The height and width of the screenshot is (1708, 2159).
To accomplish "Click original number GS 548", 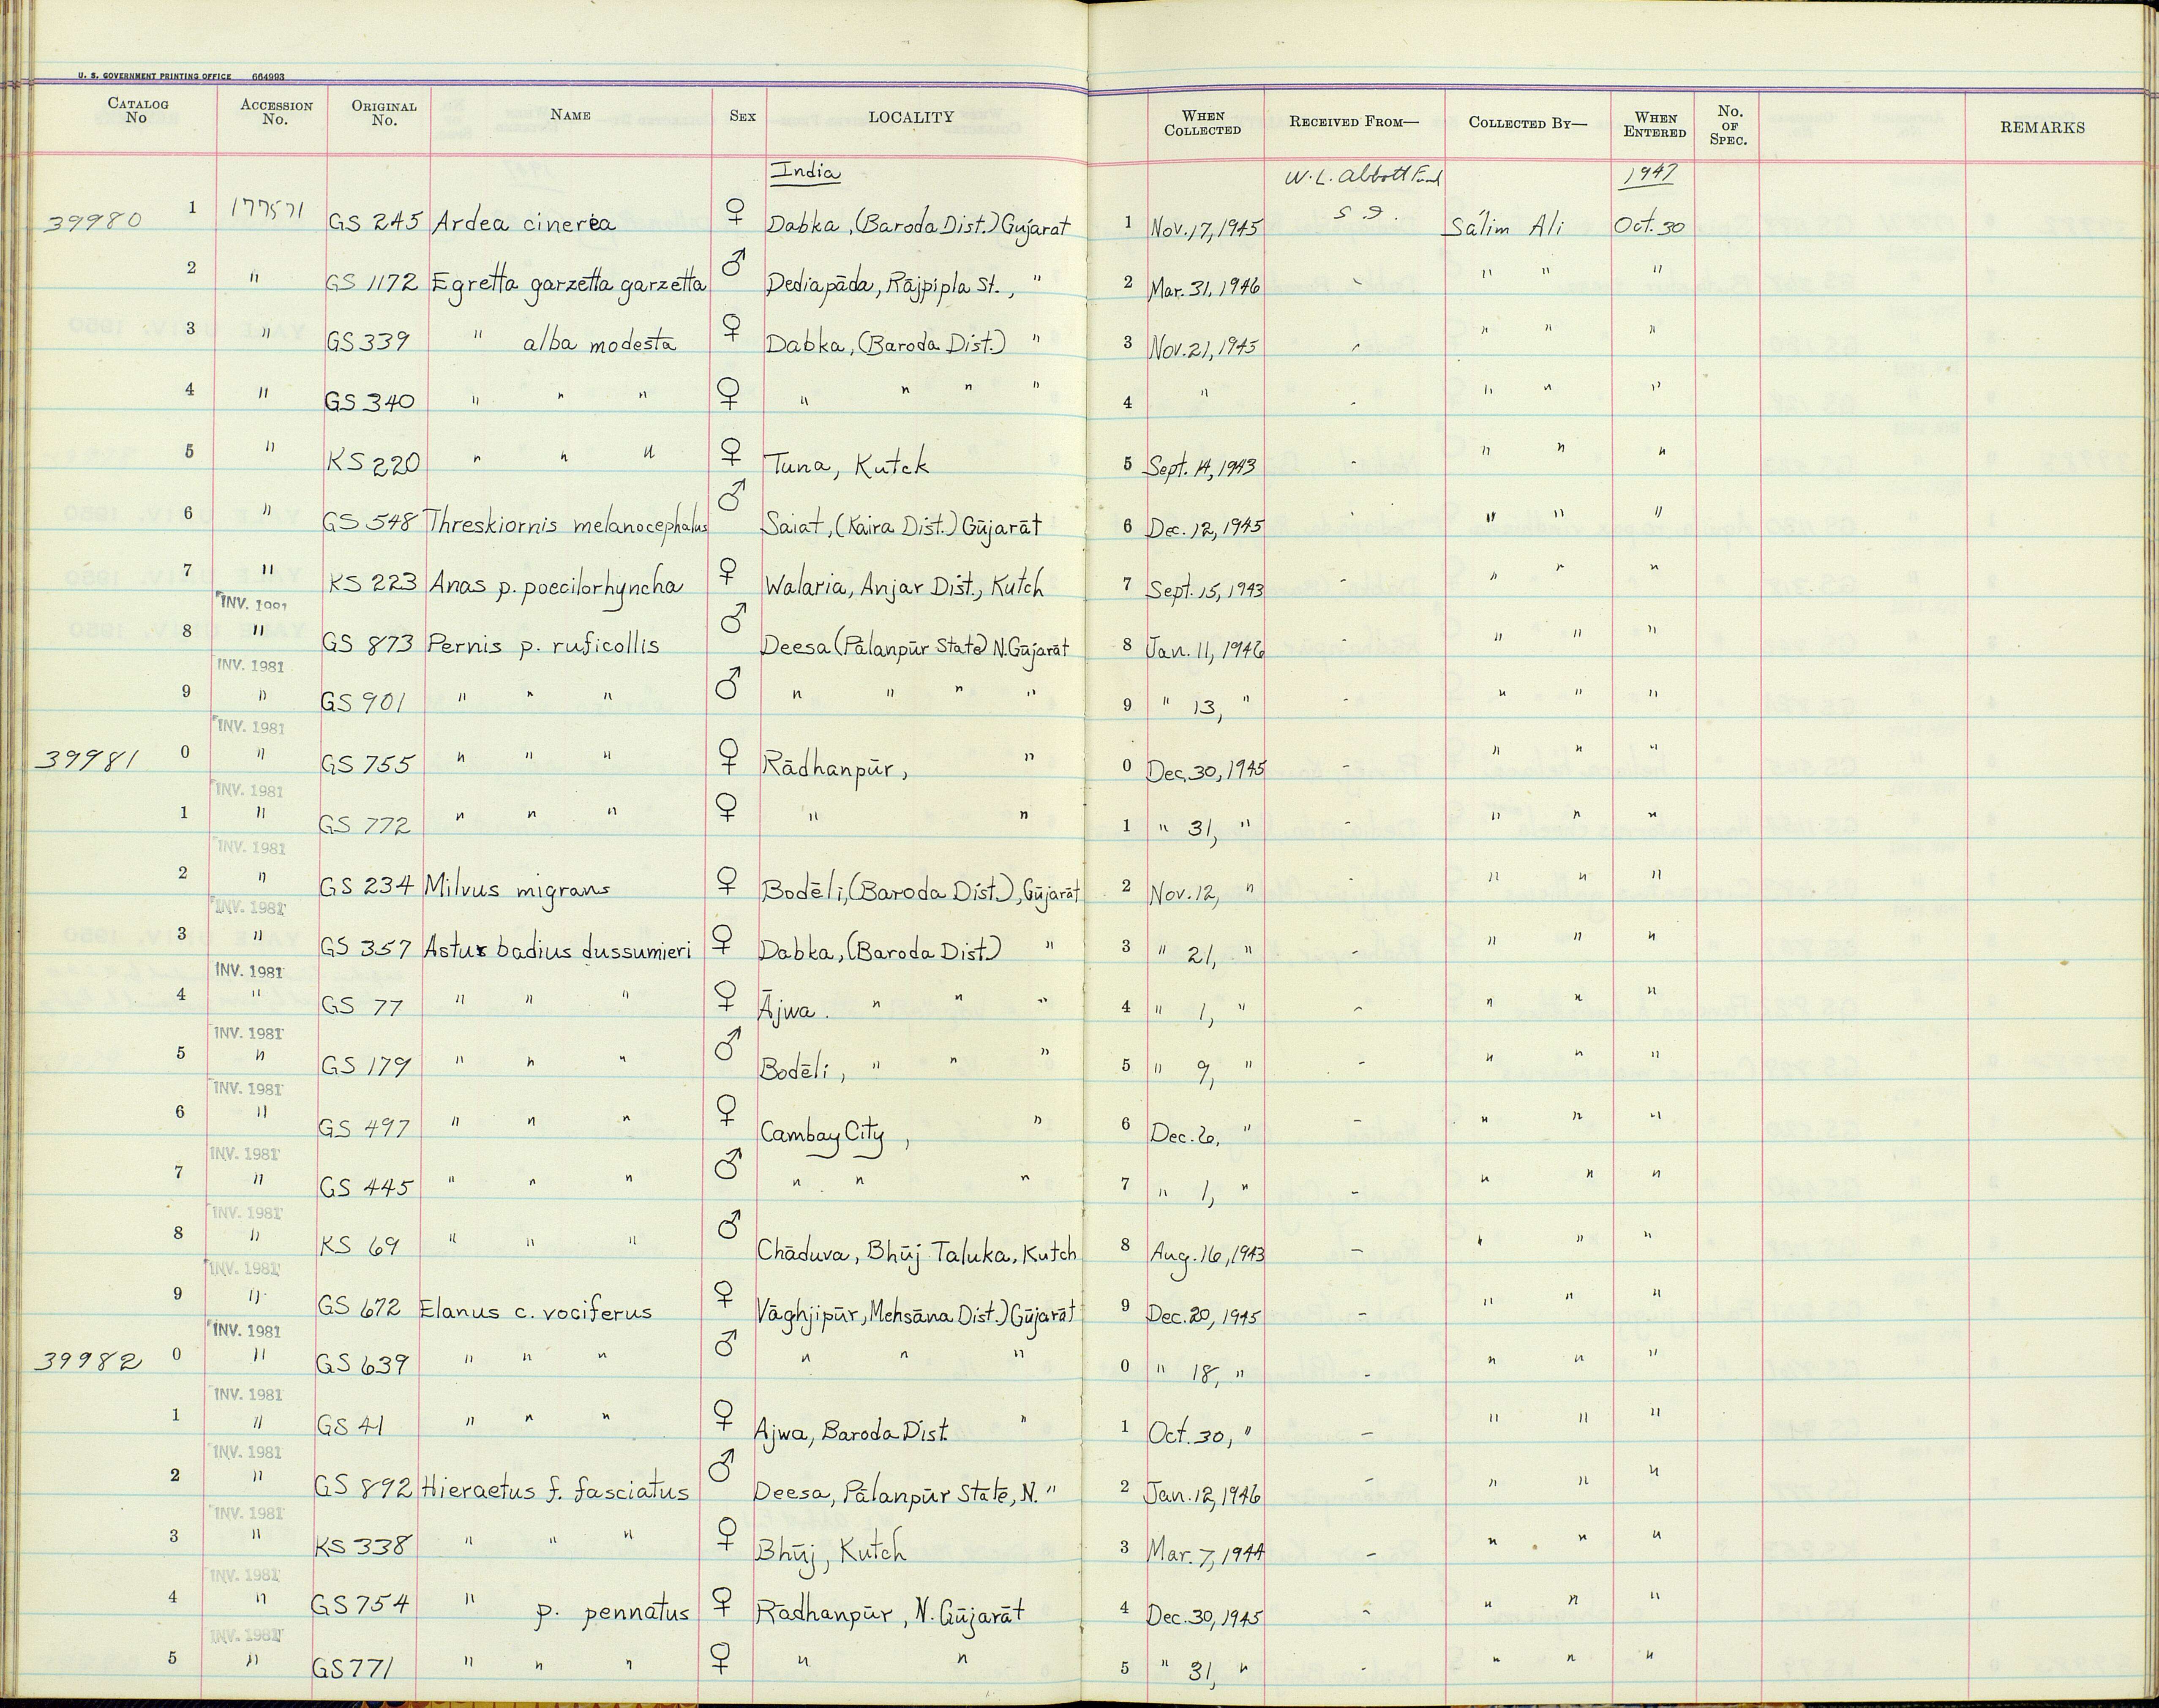I will (x=371, y=522).
